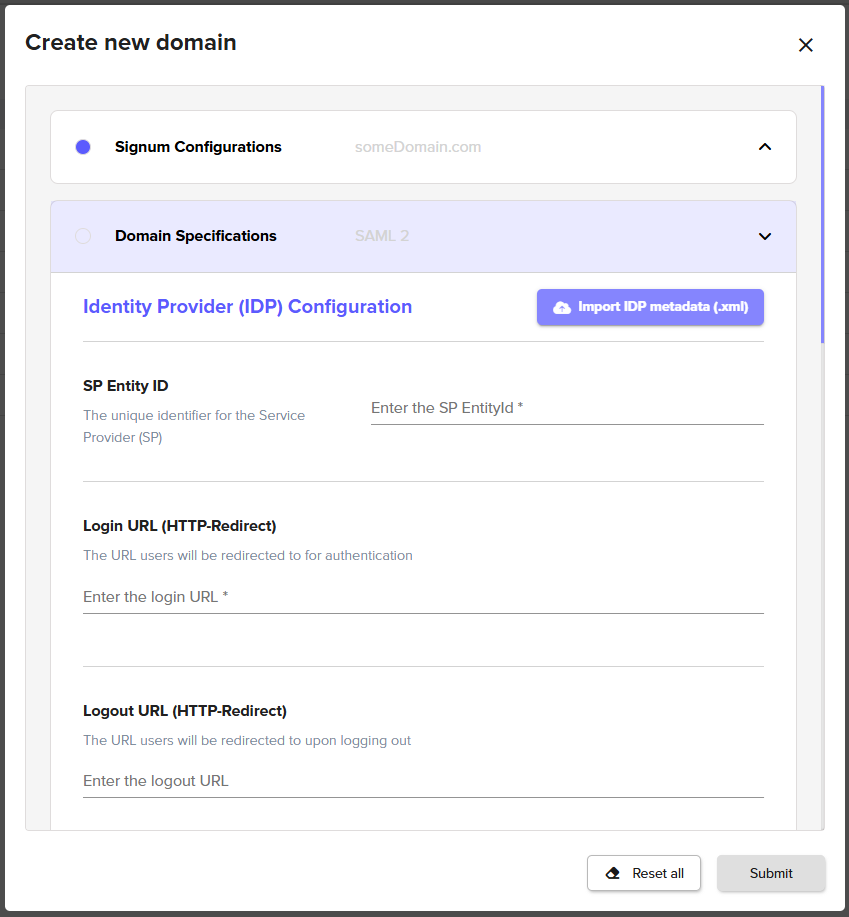
Task: Click the logout URL text field
Action: point(422,781)
